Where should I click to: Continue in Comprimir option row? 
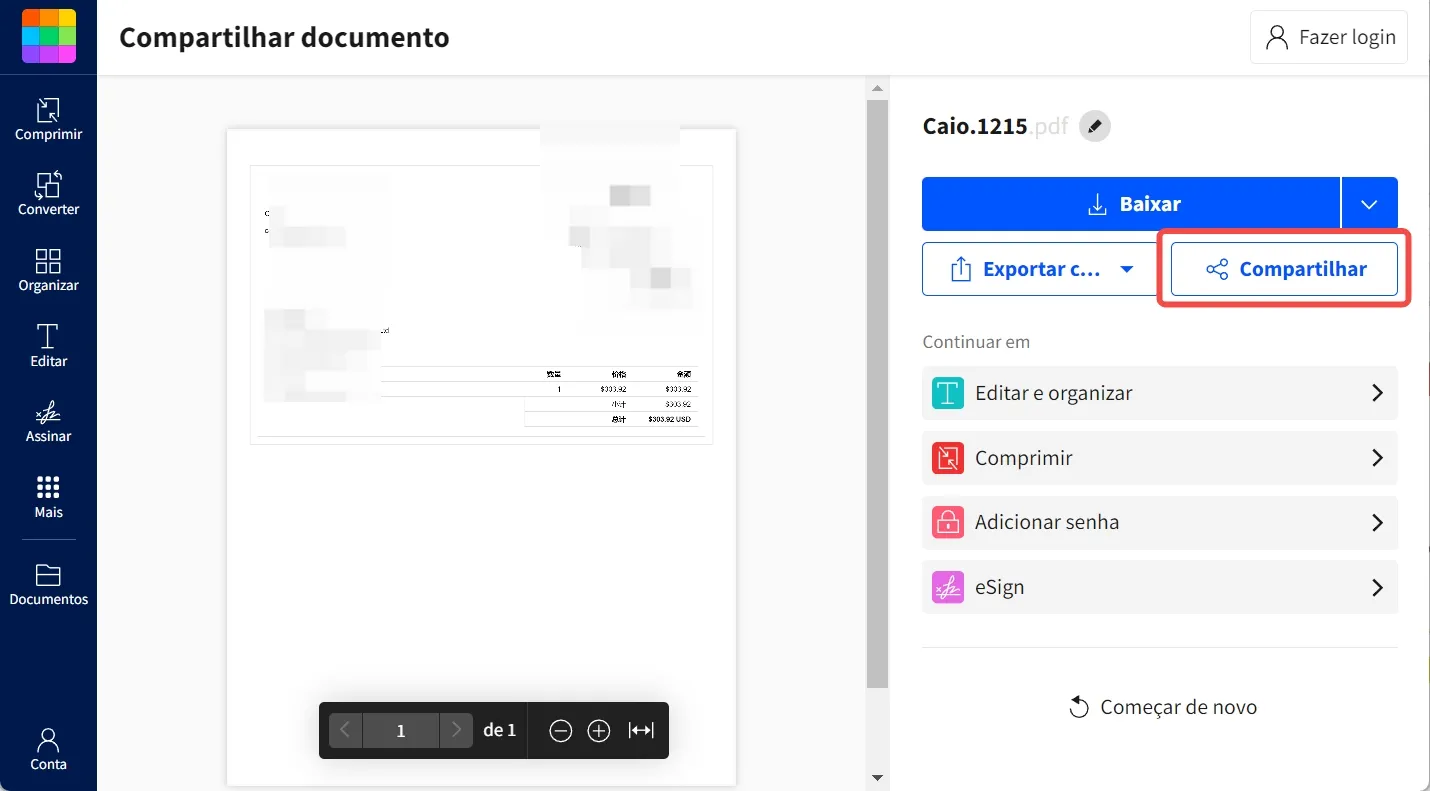[x=1160, y=458]
